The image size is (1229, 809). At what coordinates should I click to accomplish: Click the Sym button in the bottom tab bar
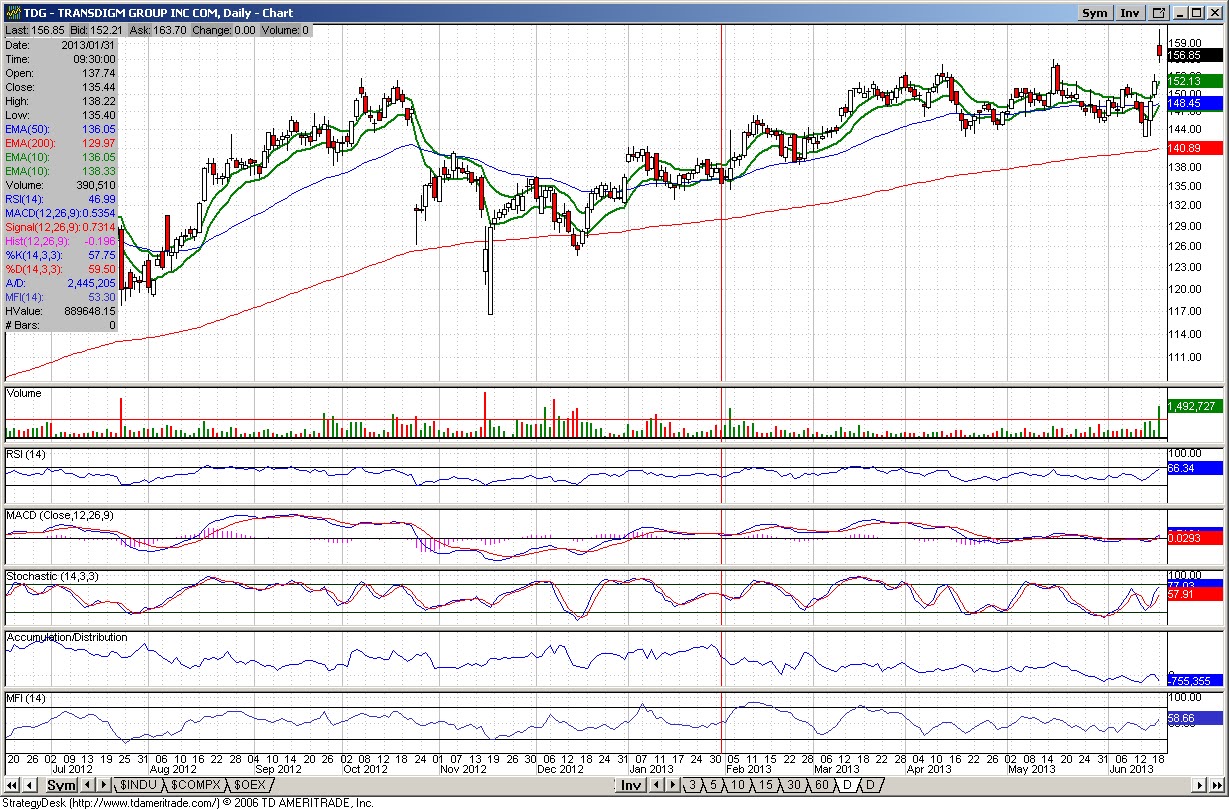pos(60,786)
